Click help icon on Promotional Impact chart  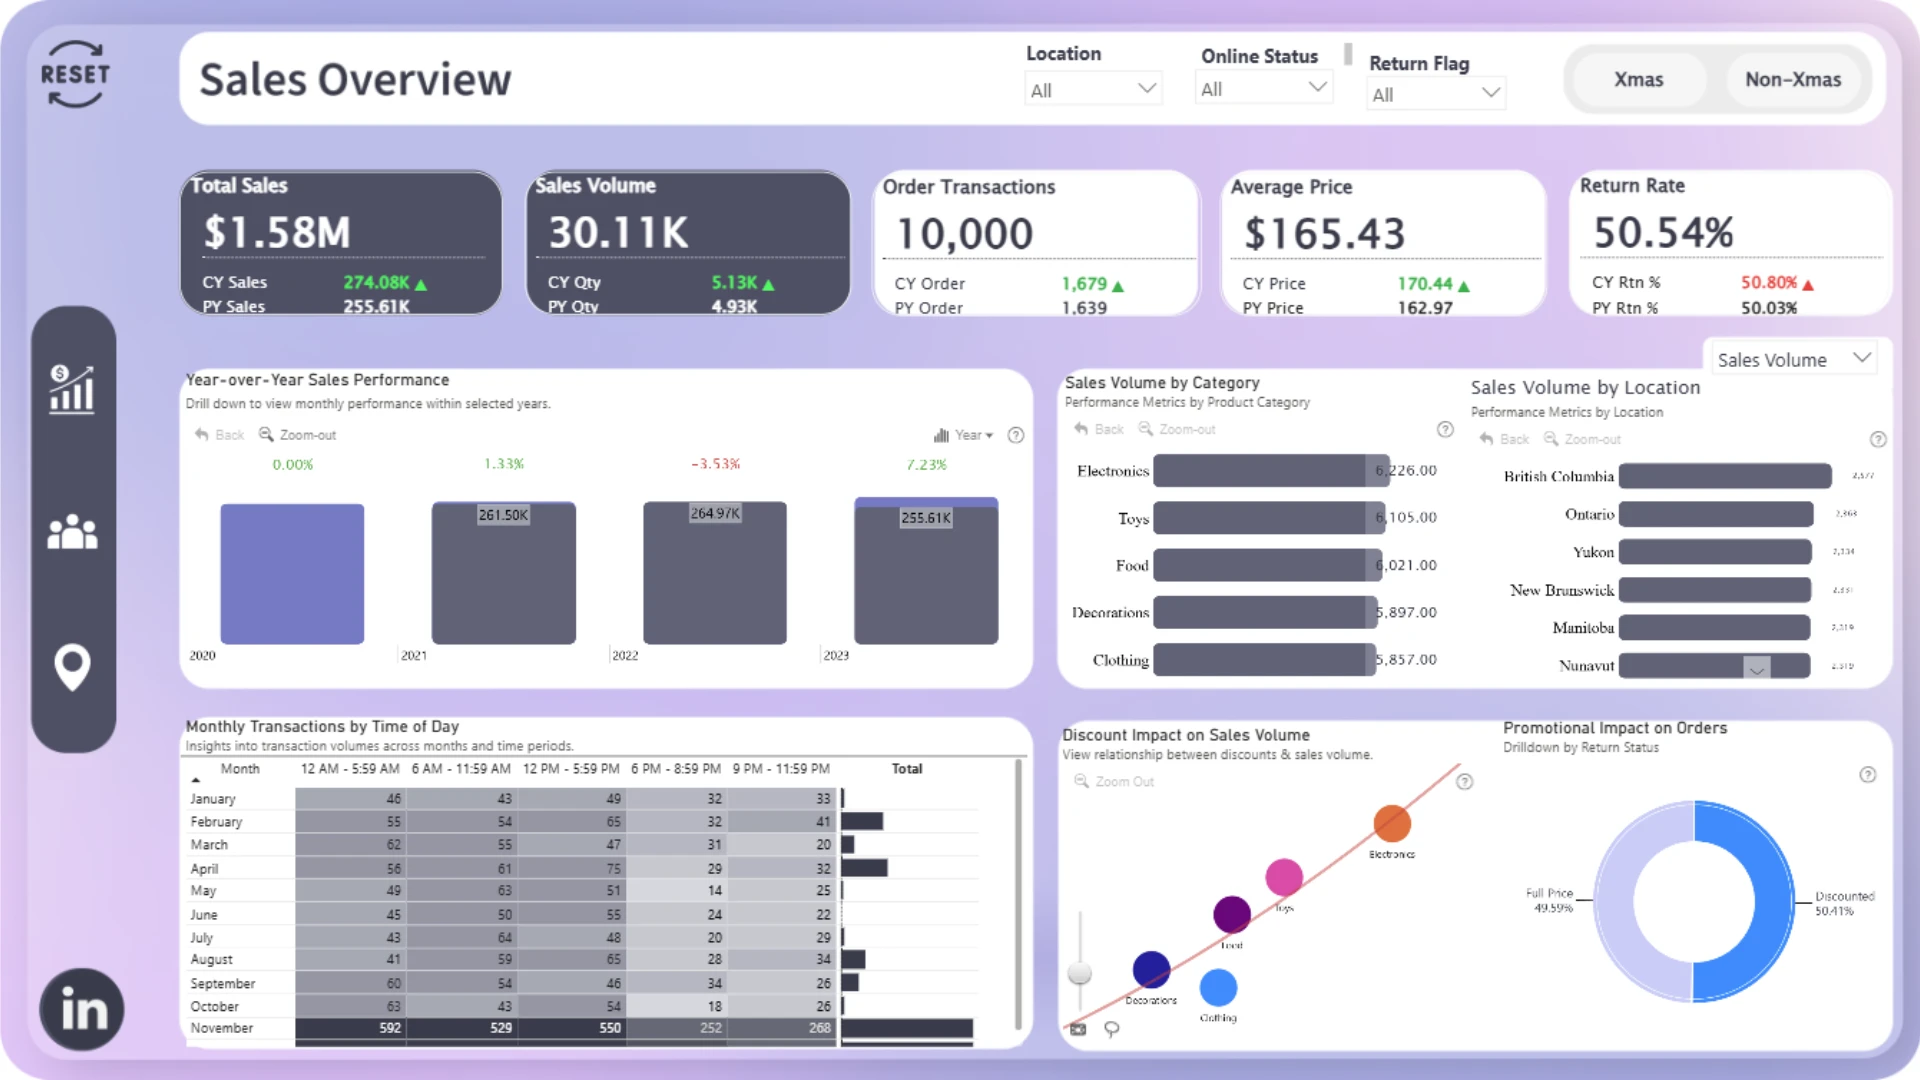pos(1867,775)
